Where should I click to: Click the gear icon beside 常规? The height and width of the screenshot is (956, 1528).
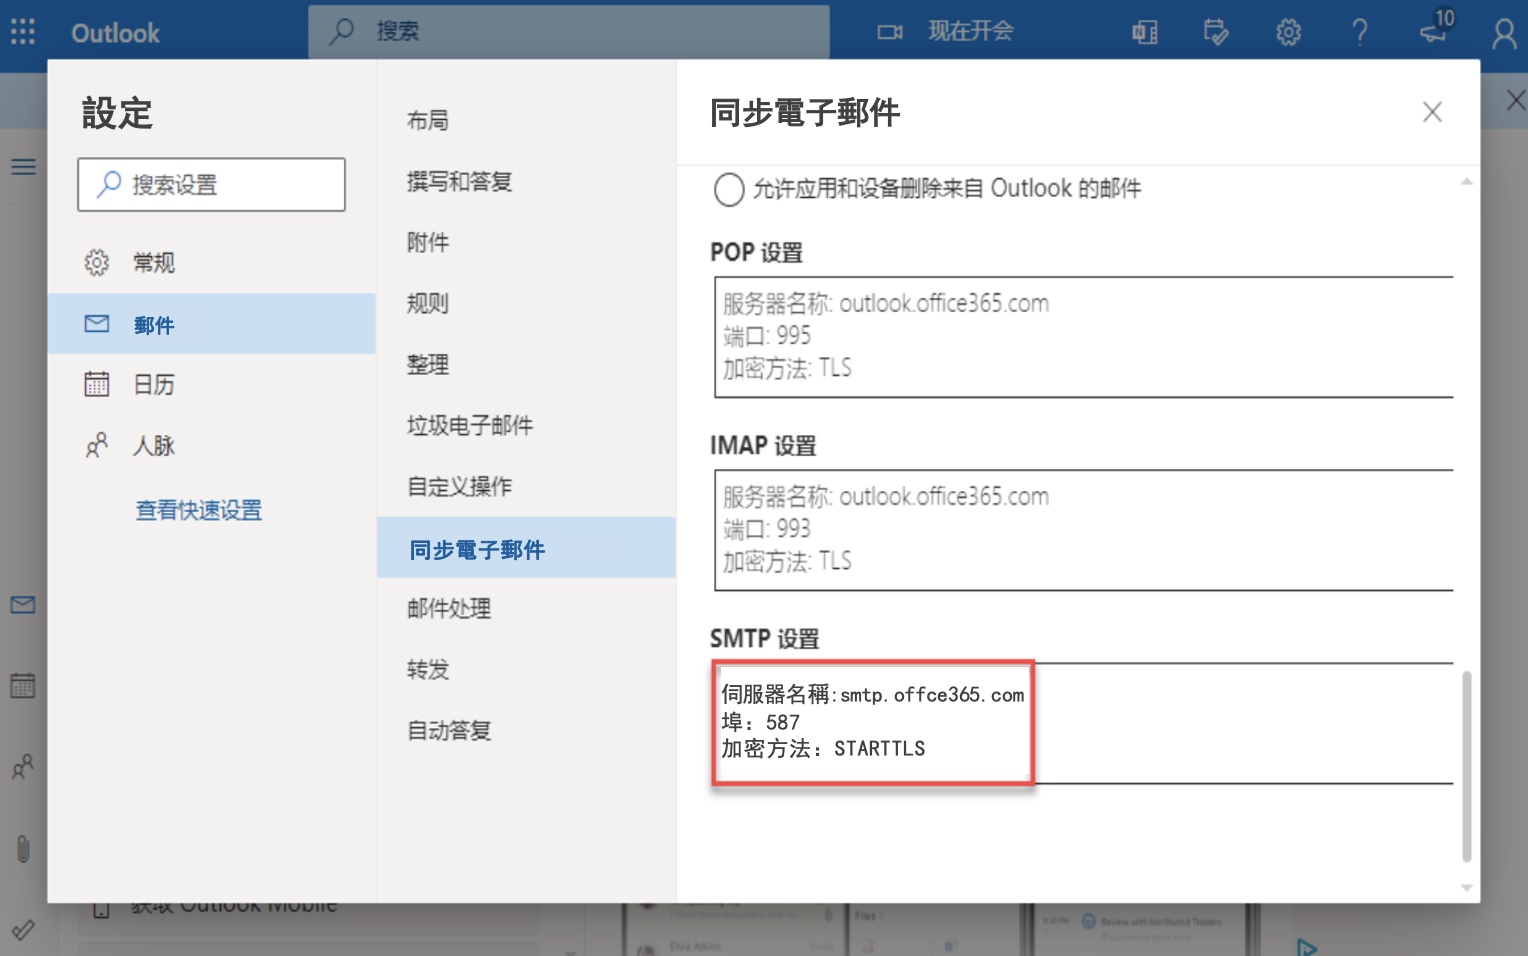click(x=96, y=263)
